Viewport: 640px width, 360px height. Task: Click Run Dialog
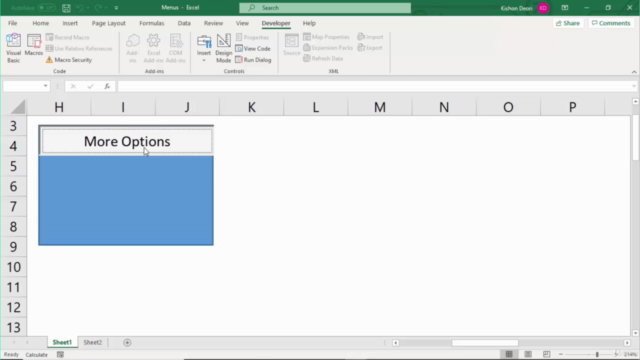(253, 60)
